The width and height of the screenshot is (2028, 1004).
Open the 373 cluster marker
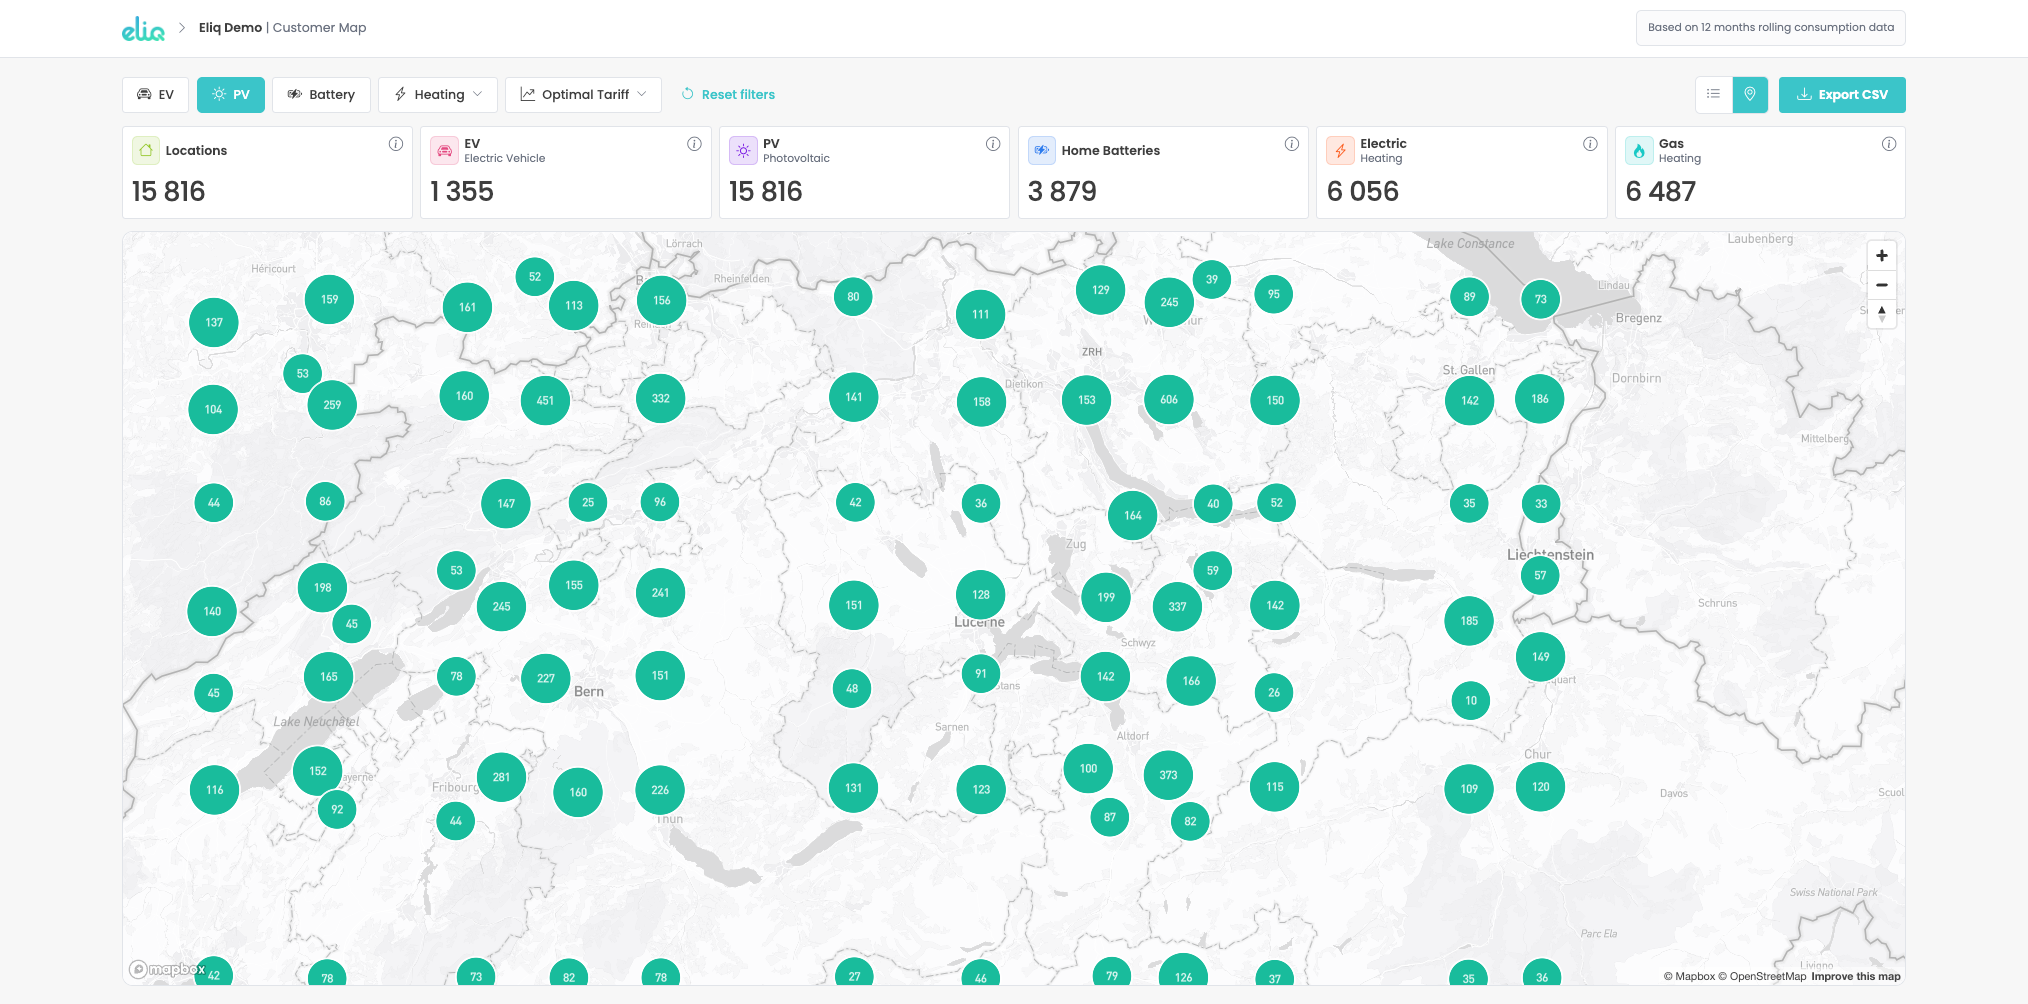1168,775
